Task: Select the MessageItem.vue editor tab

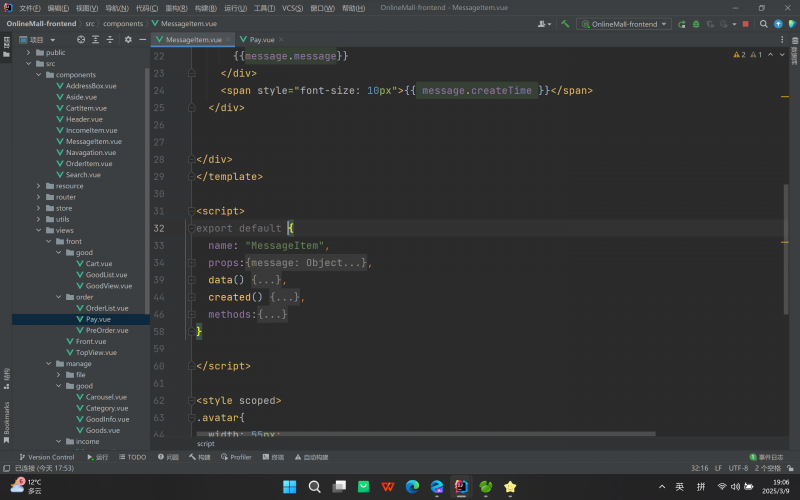Action: pyautogui.click(x=193, y=39)
